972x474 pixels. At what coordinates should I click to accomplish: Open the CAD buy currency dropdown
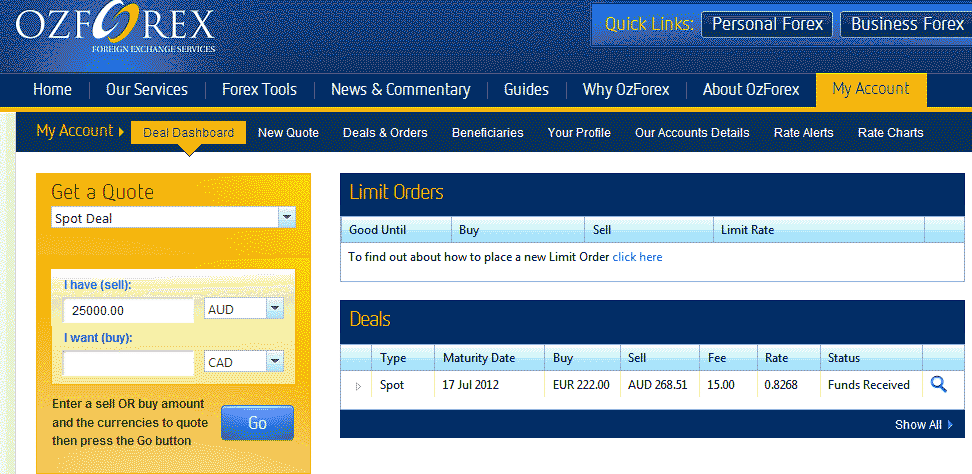point(244,362)
